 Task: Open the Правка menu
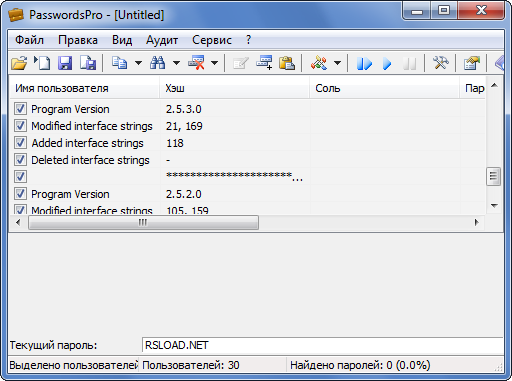pos(78,40)
